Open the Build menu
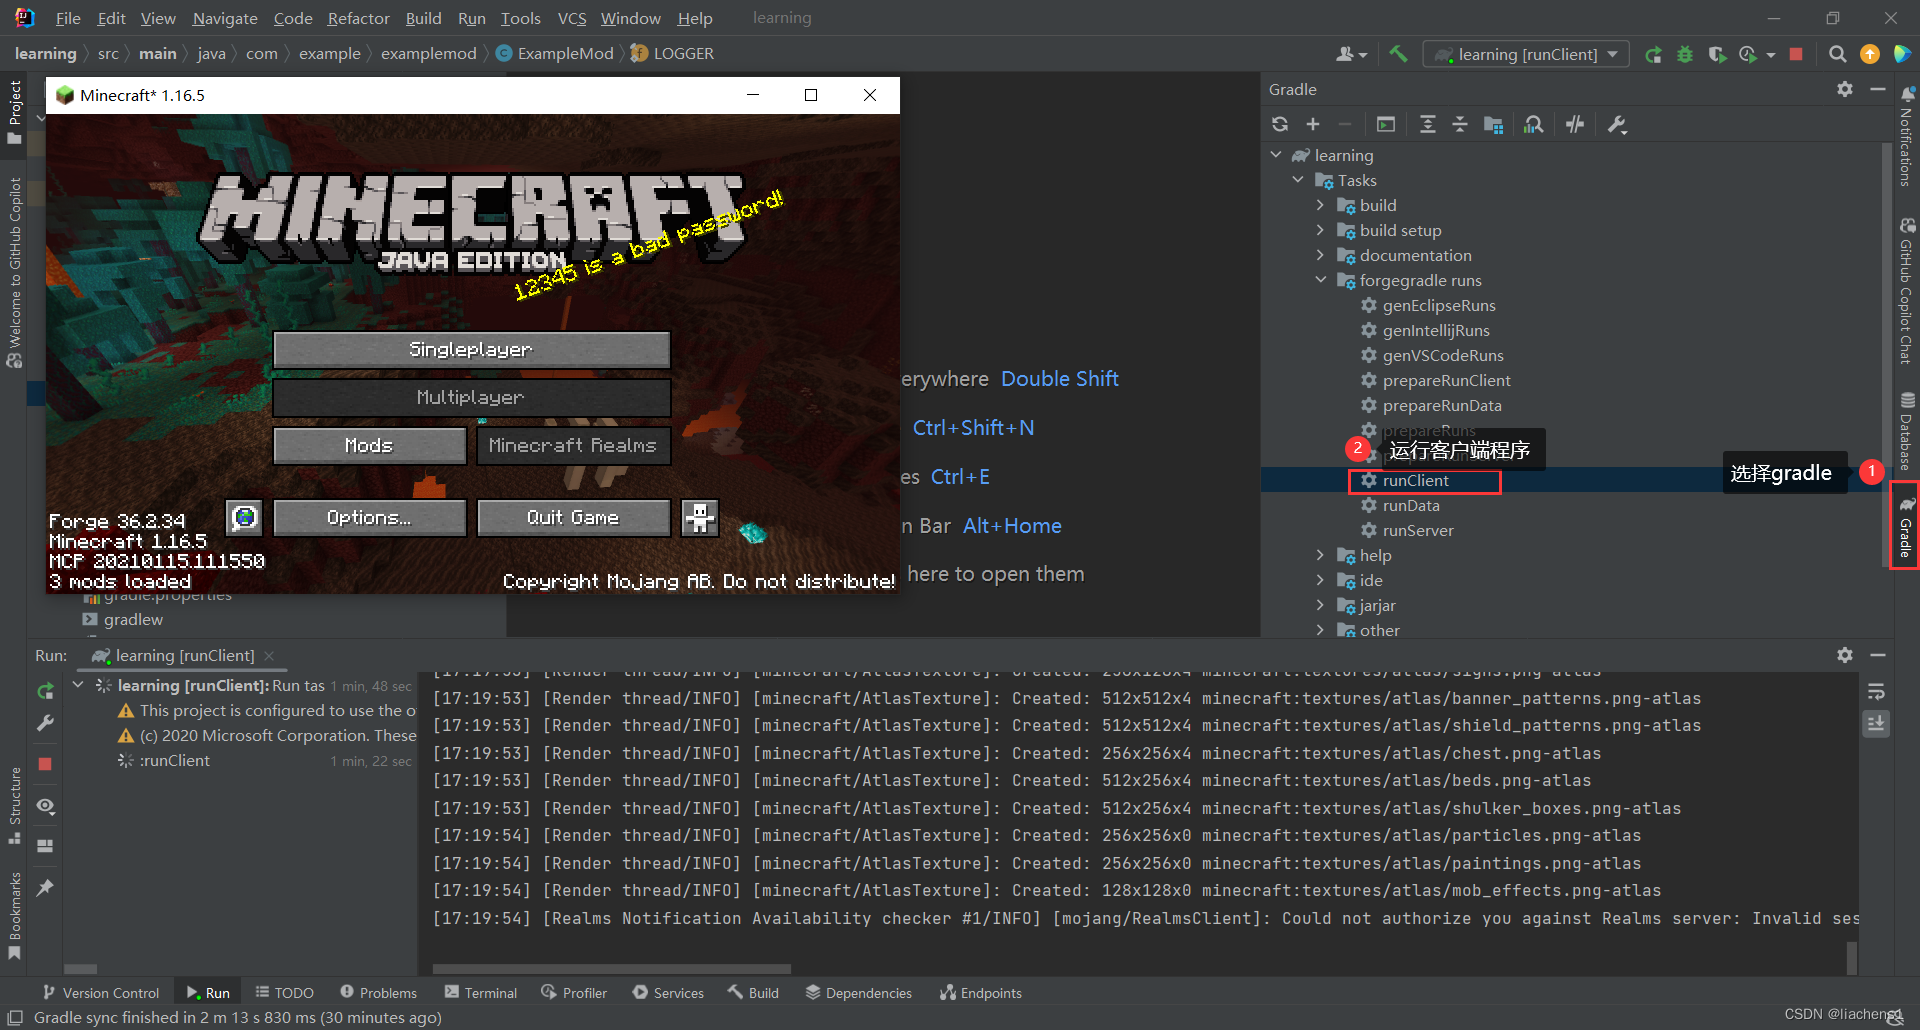The image size is (1920, 1030). point(423,18)
